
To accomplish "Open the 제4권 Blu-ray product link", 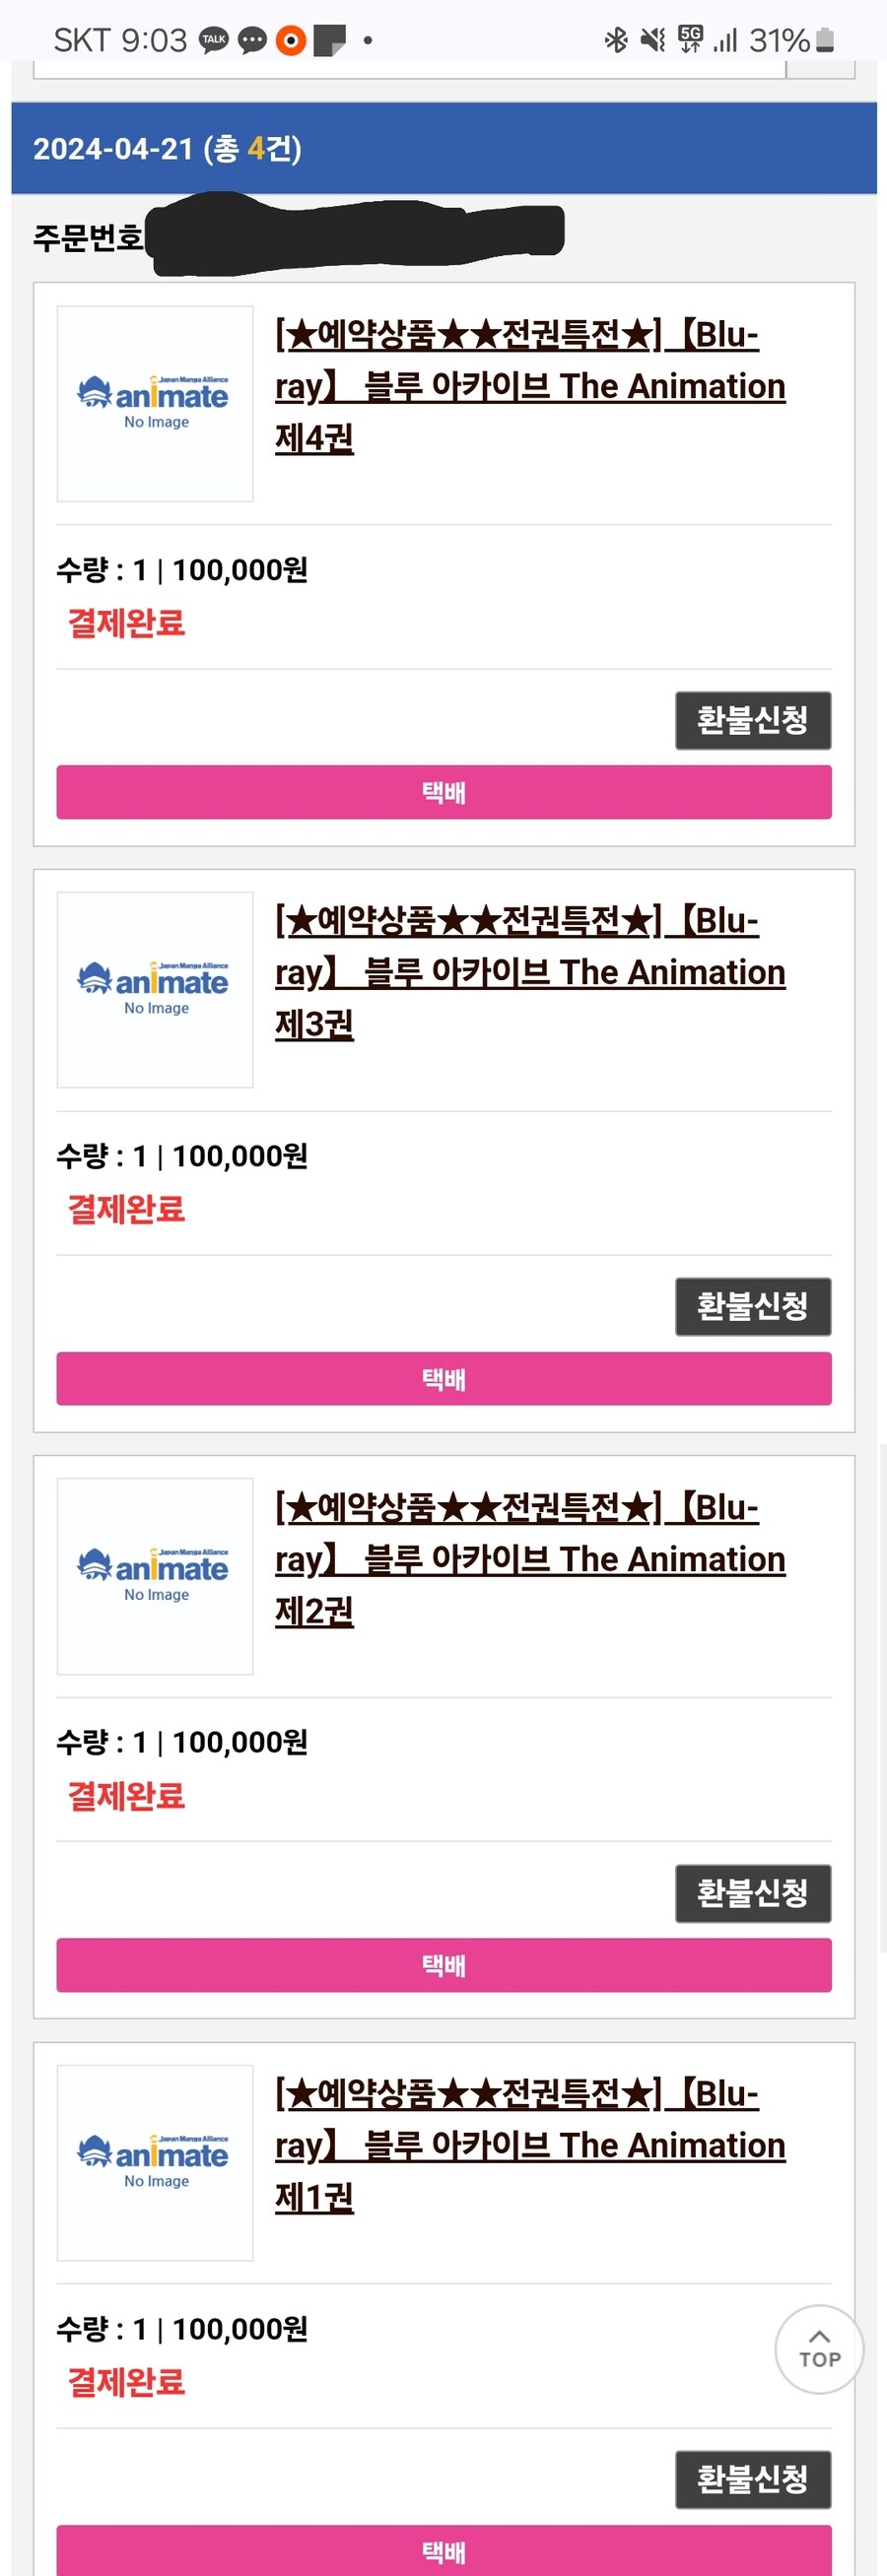I will pyautogui.click(x=529, y=386).
